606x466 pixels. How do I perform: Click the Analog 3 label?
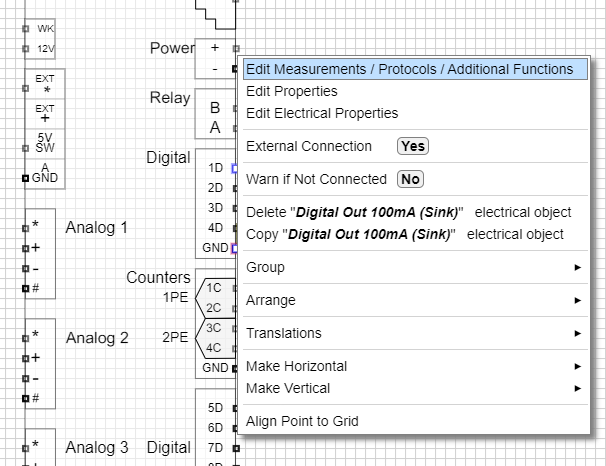coord(97,448)
